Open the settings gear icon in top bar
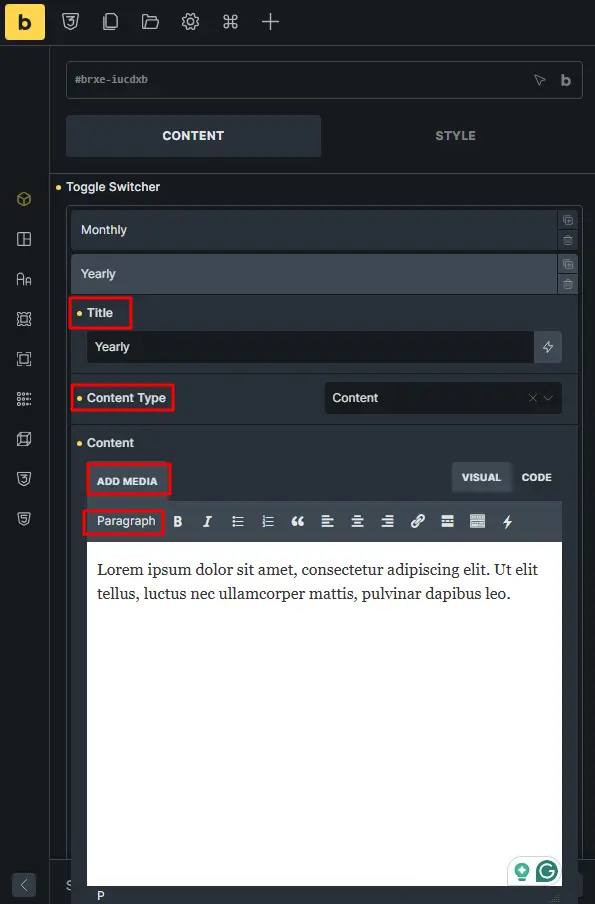This screenshot has width=595, height=904. pos(190,22)
